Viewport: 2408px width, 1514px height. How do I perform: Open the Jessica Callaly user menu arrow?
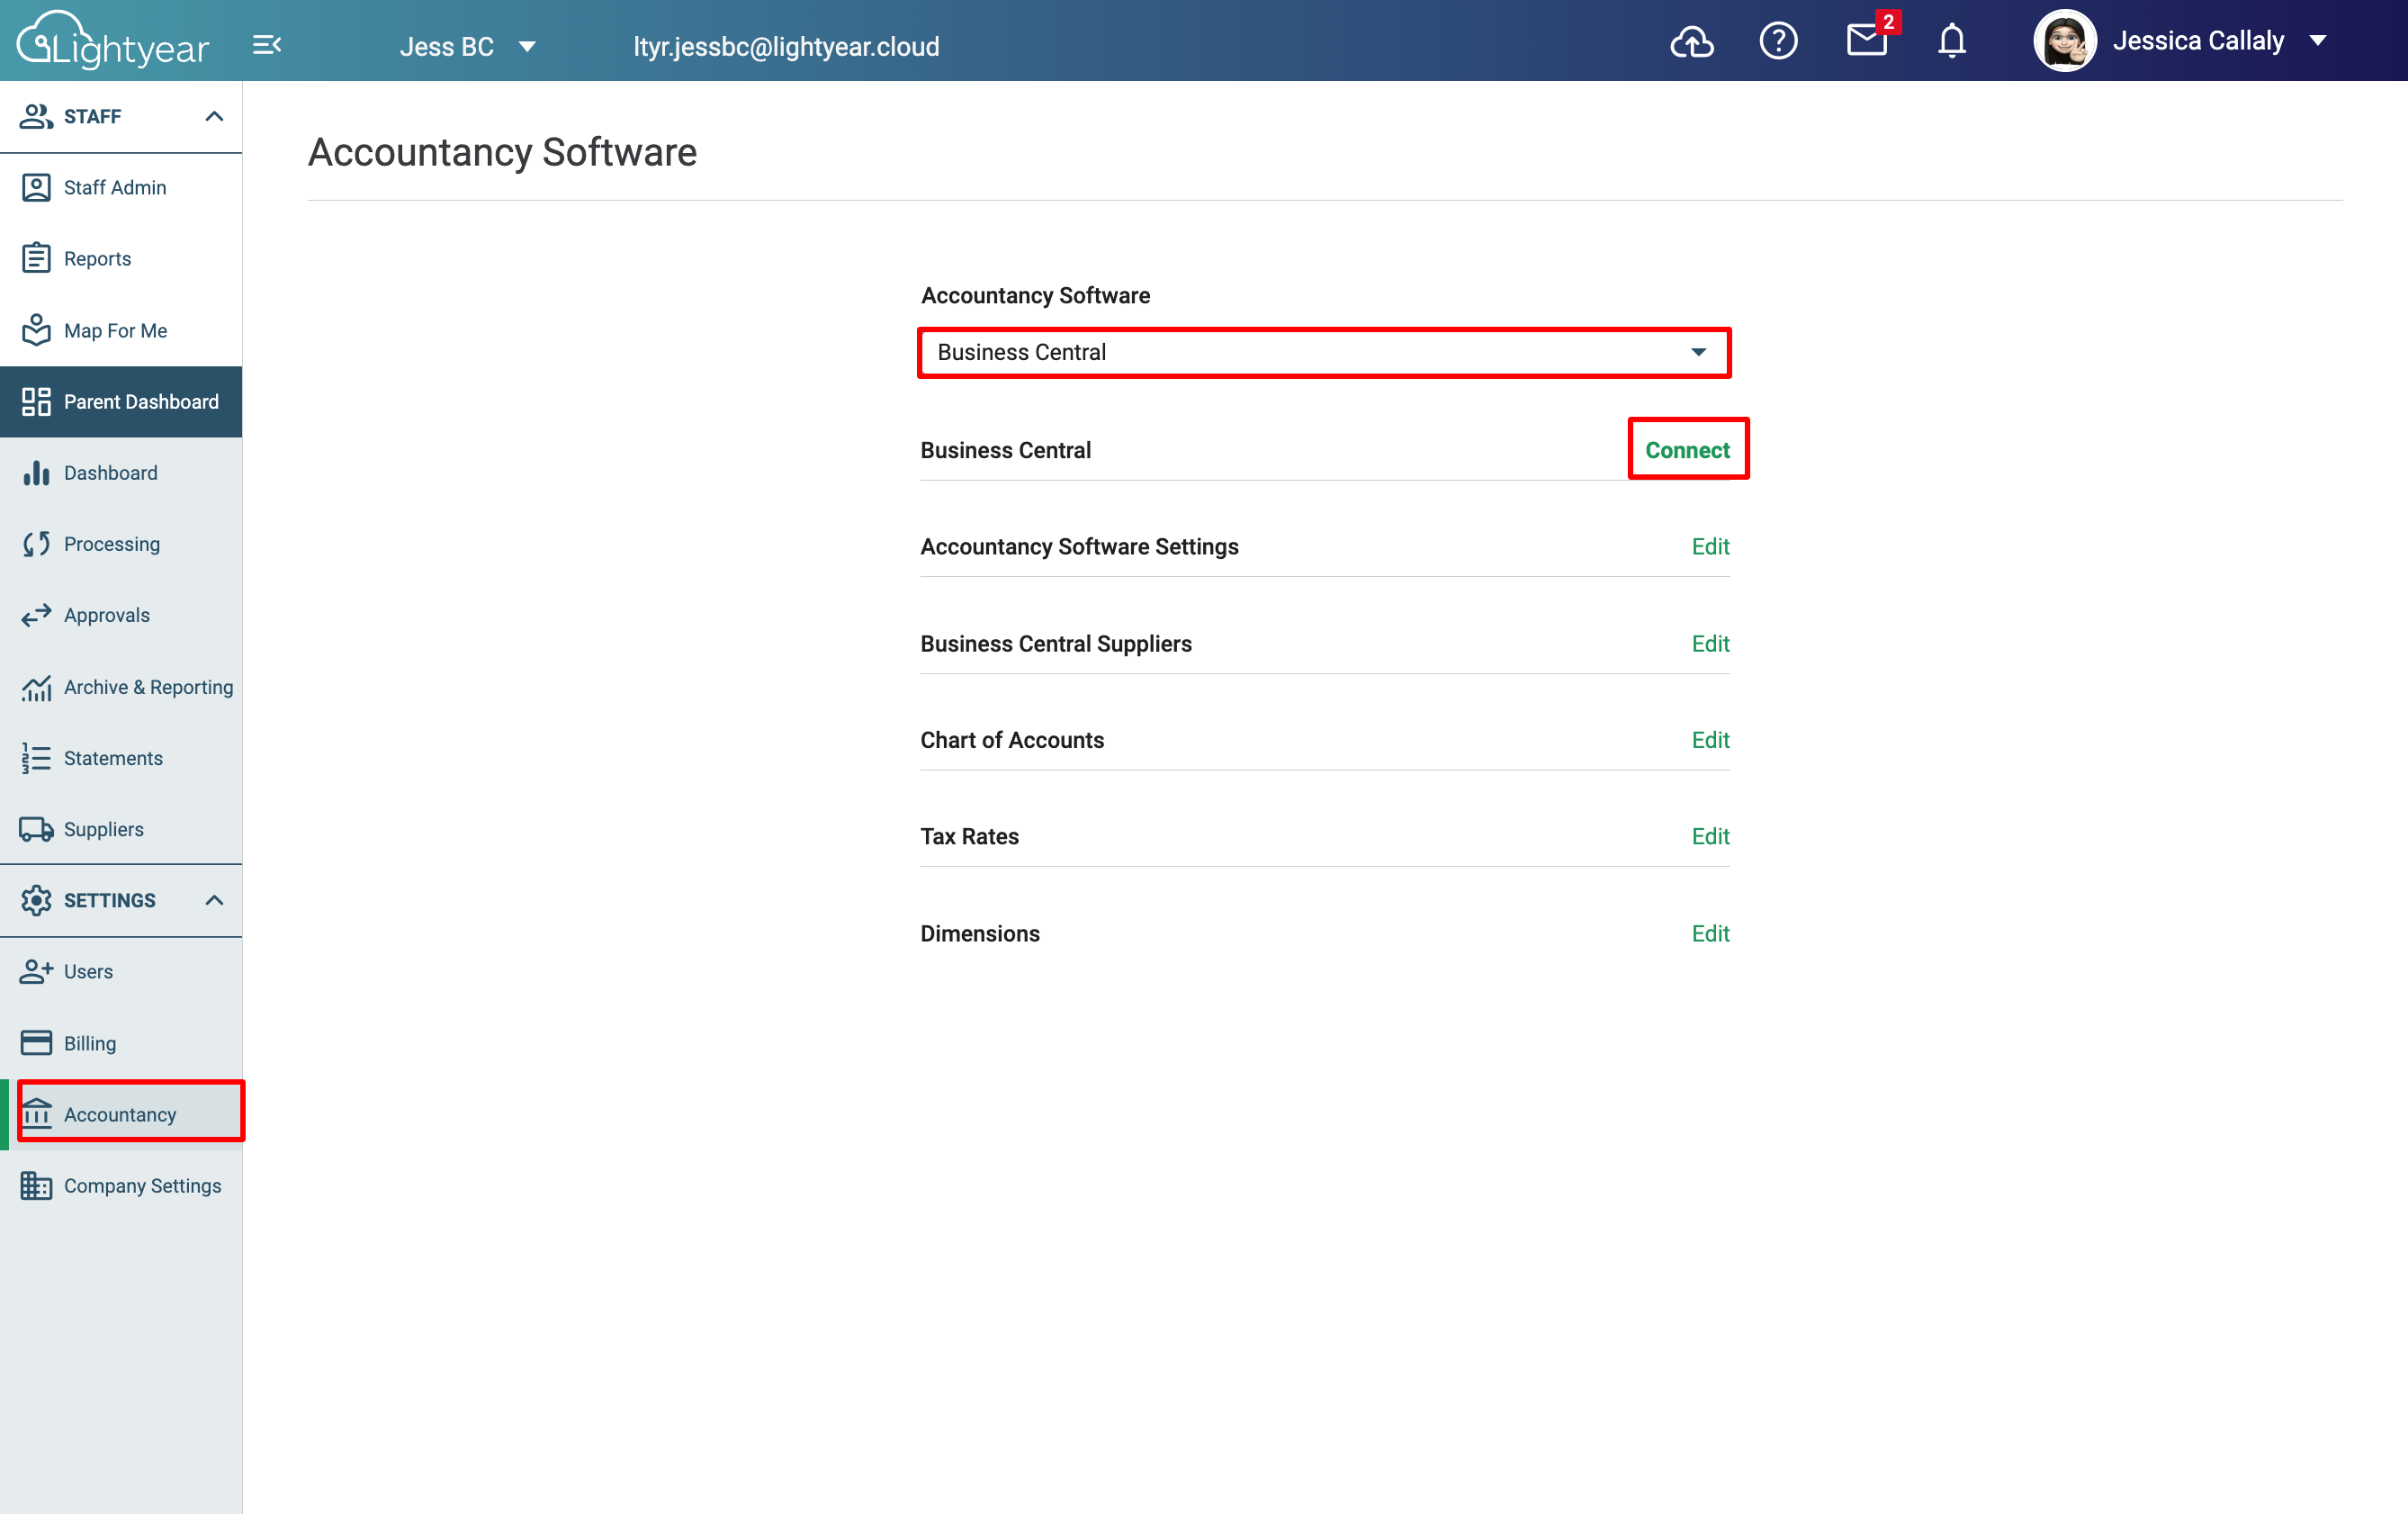coord(2318,41)
